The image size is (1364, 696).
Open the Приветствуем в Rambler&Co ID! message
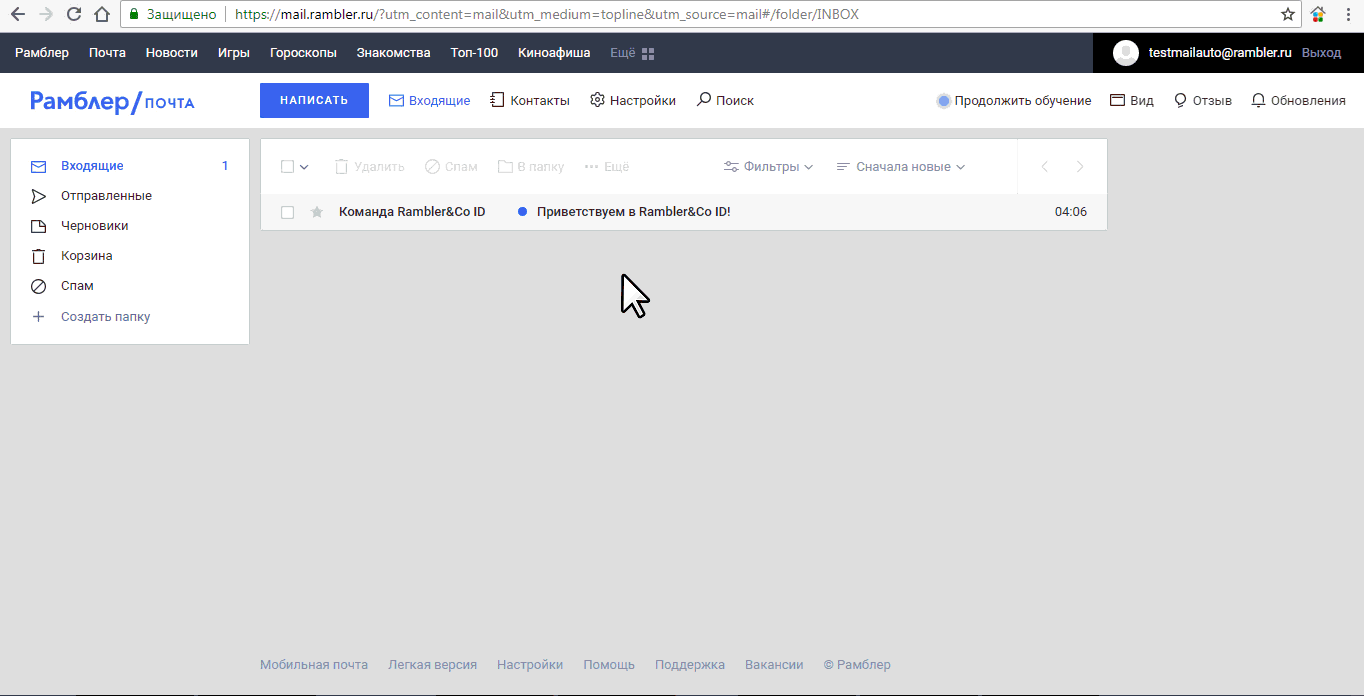634,212
